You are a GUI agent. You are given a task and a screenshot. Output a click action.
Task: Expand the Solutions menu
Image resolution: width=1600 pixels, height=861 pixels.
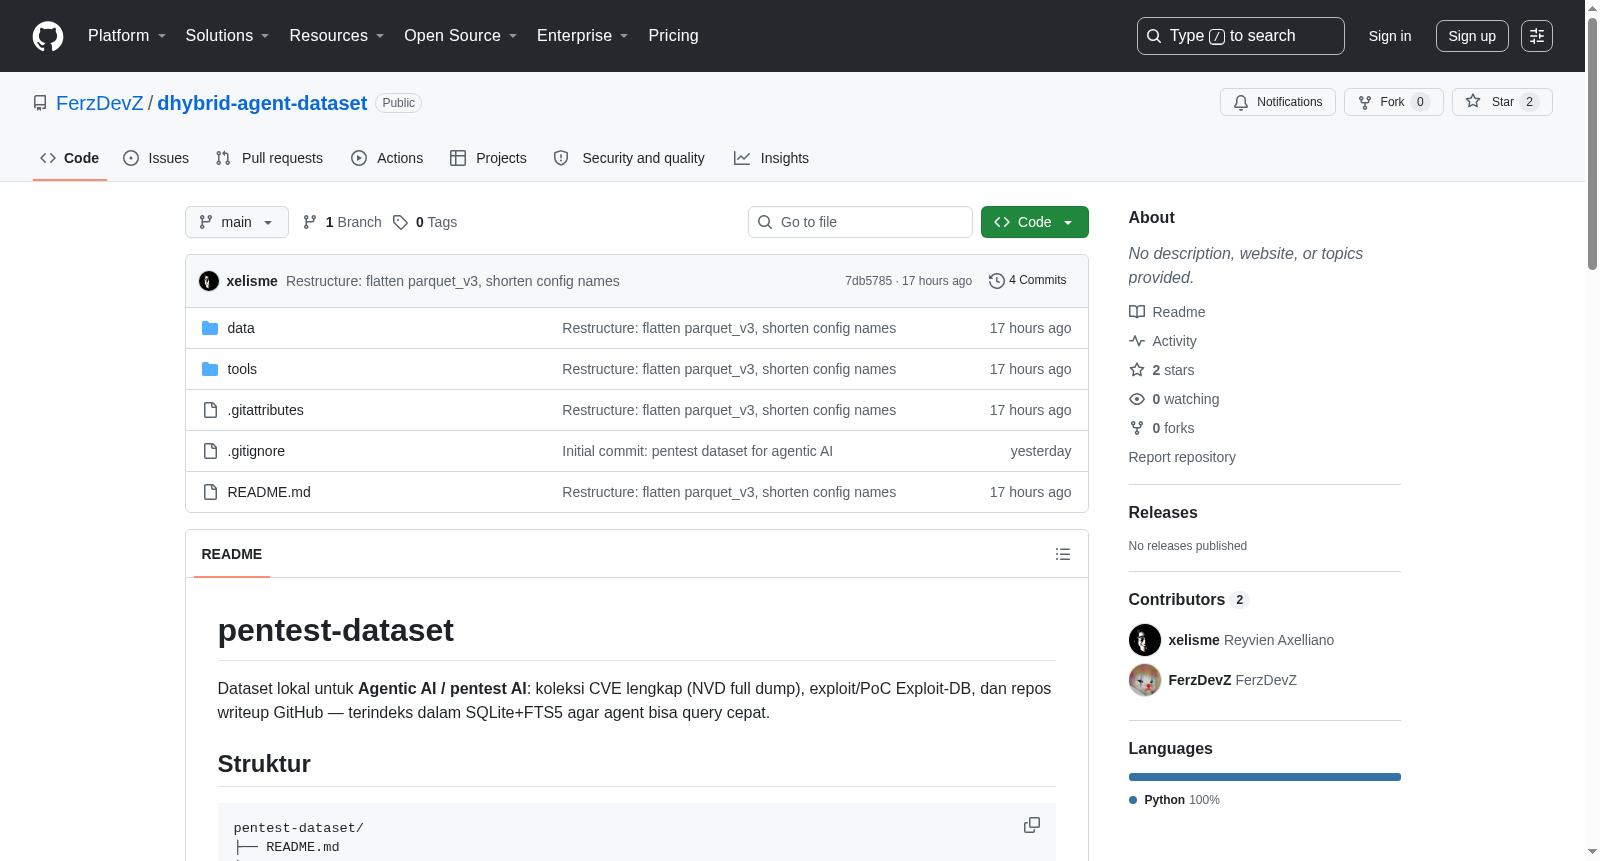[227, 36]
